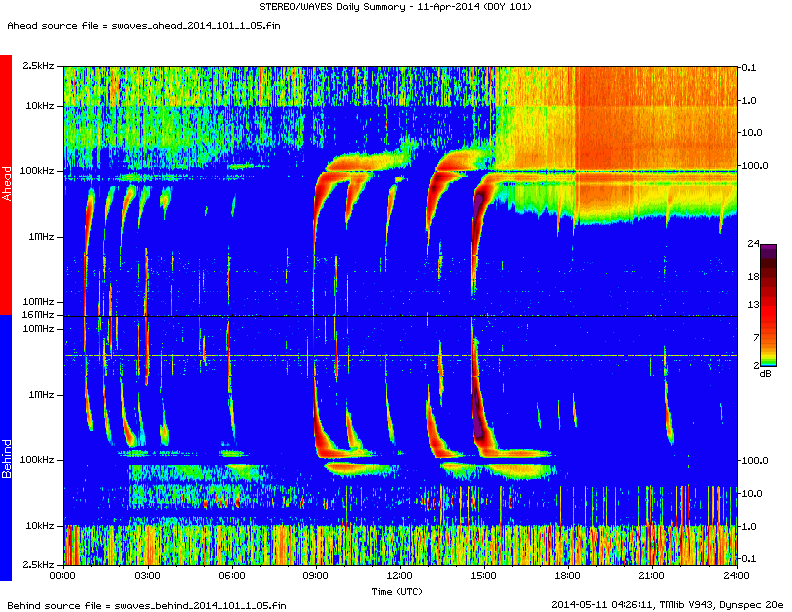The width and height of the screenshot is (792, 612).
Task: Click the dB intensity color scale bar
Action: point(768,305)
